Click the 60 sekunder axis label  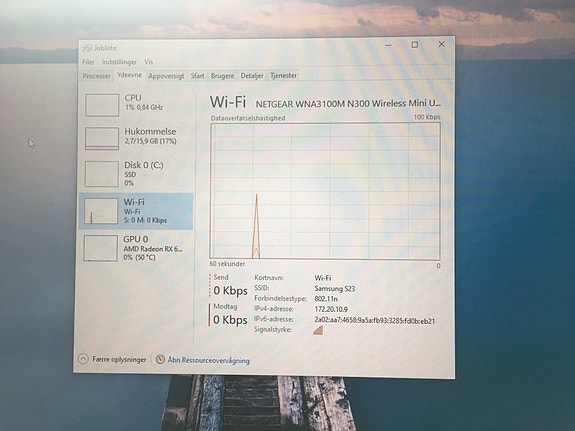(227, 264)
